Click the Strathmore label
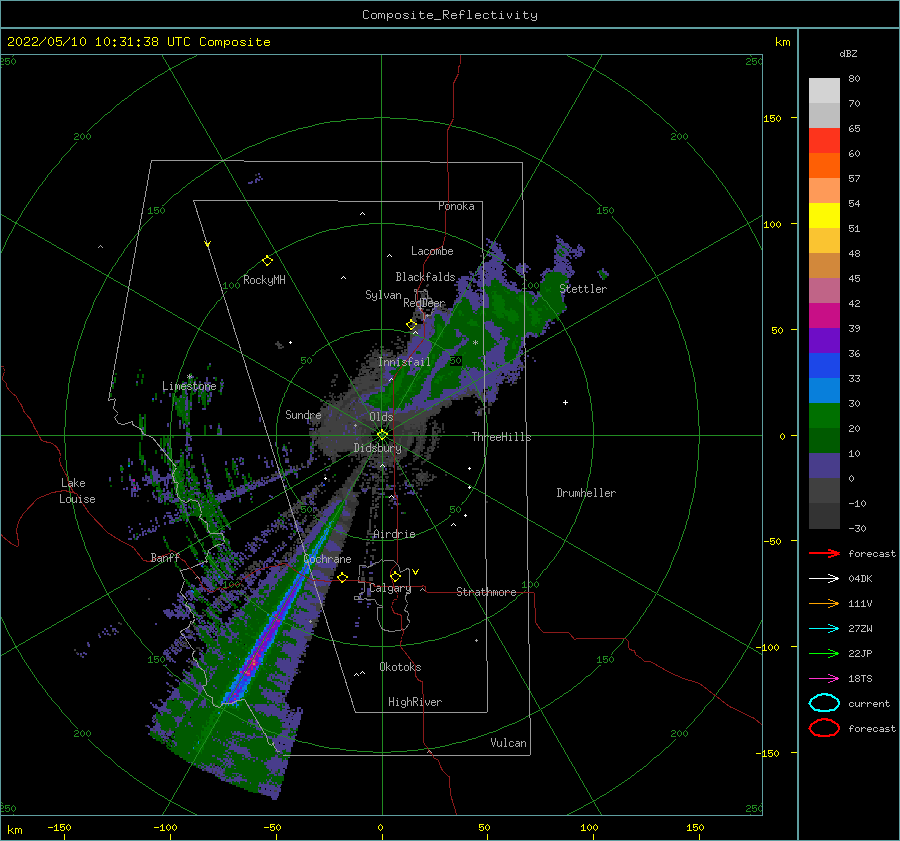Image resolution: width=900 pixels, height=841 pixels. (x=486, y=592)
